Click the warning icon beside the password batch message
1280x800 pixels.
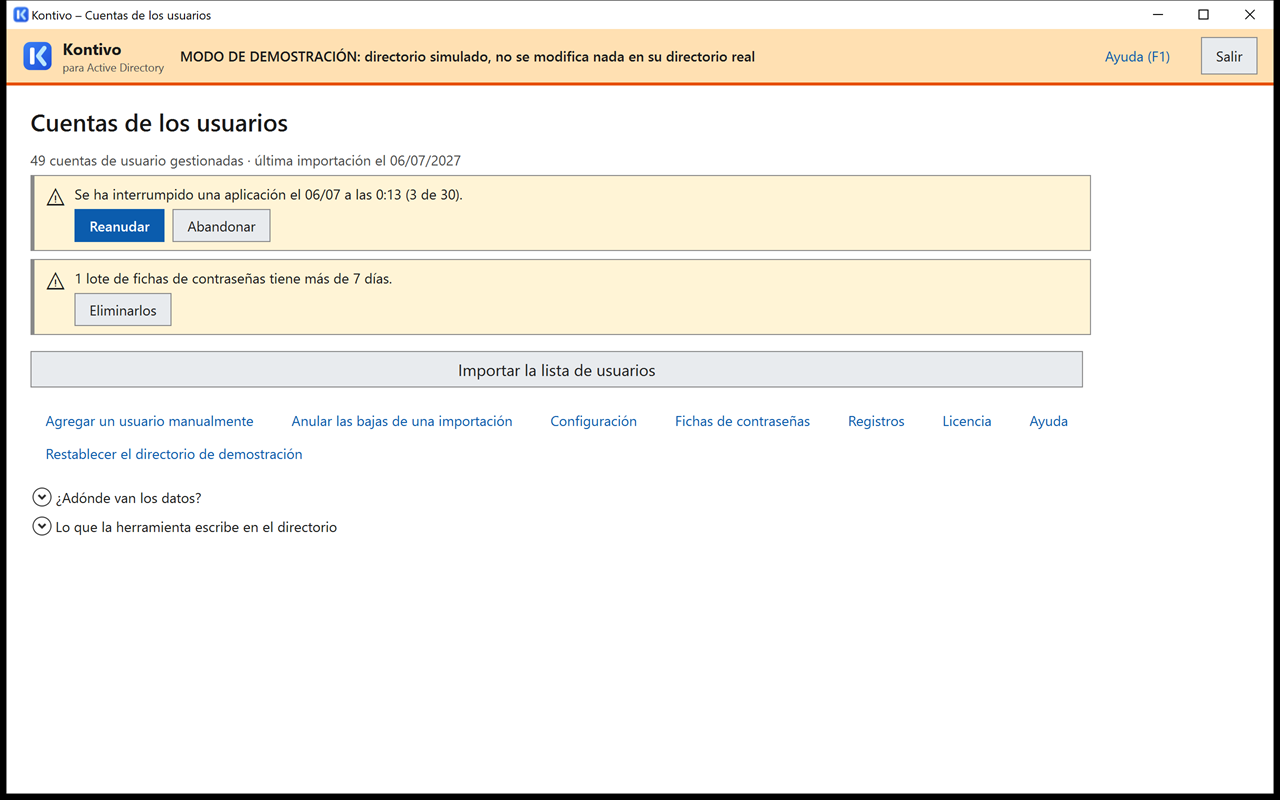(x=56, y=281)
